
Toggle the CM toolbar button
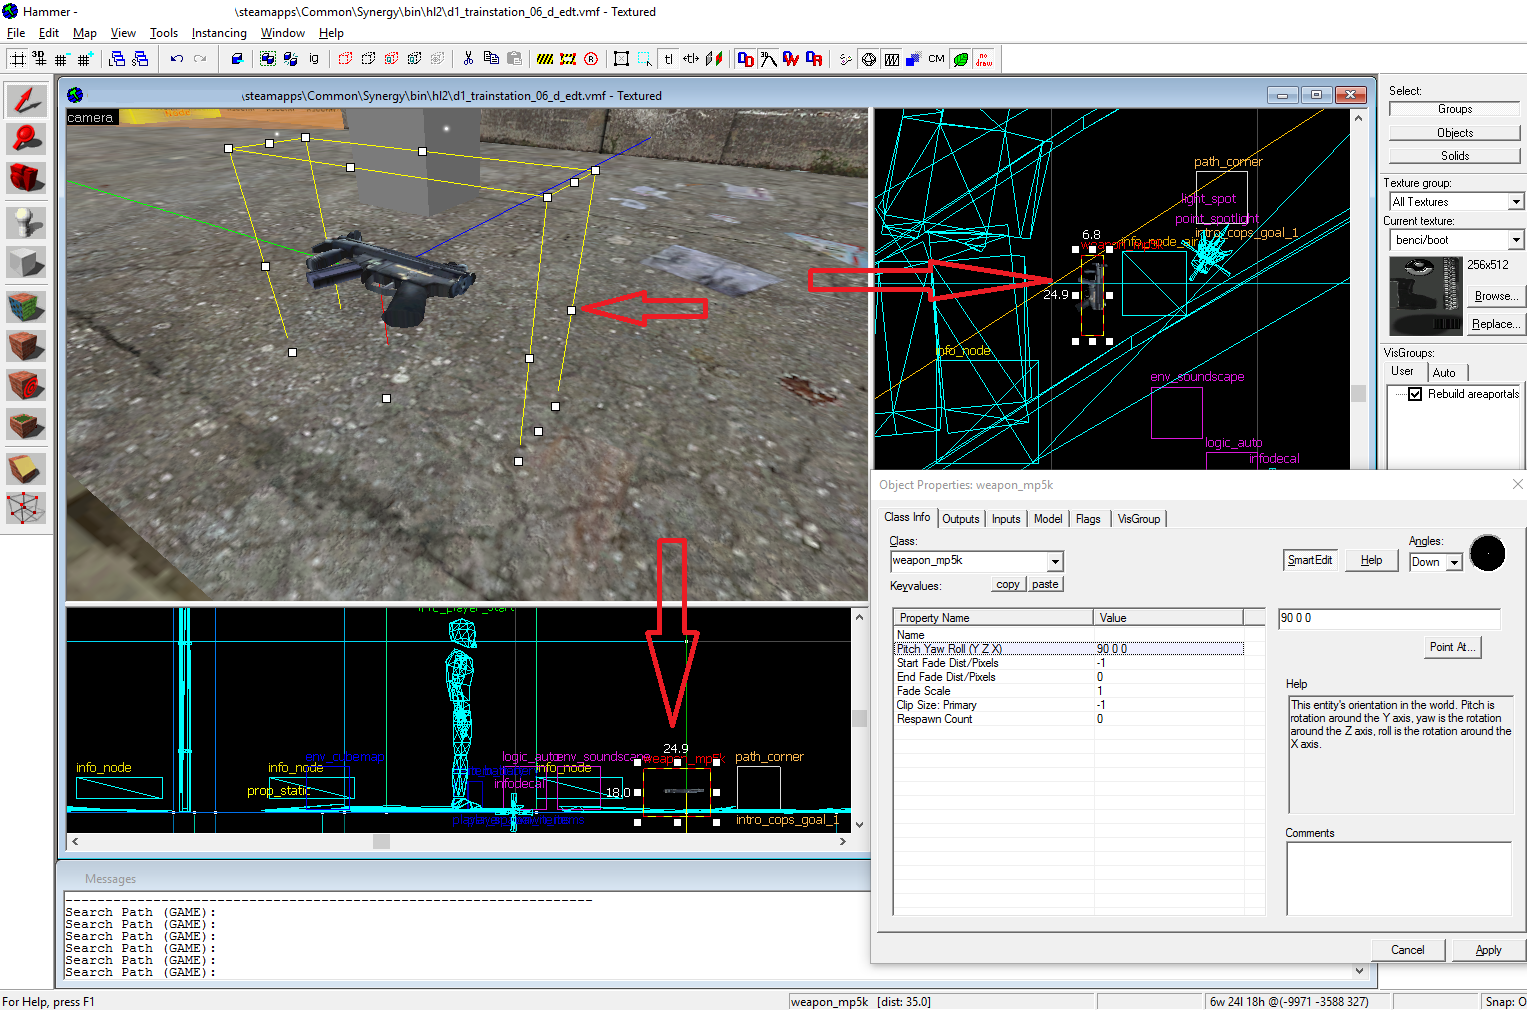pos(936,59)
